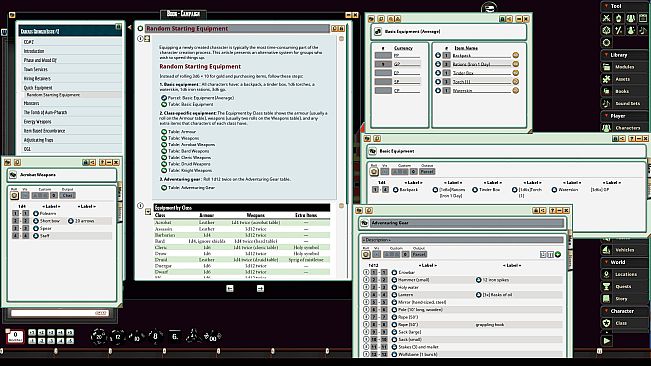Click the party sheet icon in Tool section
This screenshot has width=651, height=366.
631,18
